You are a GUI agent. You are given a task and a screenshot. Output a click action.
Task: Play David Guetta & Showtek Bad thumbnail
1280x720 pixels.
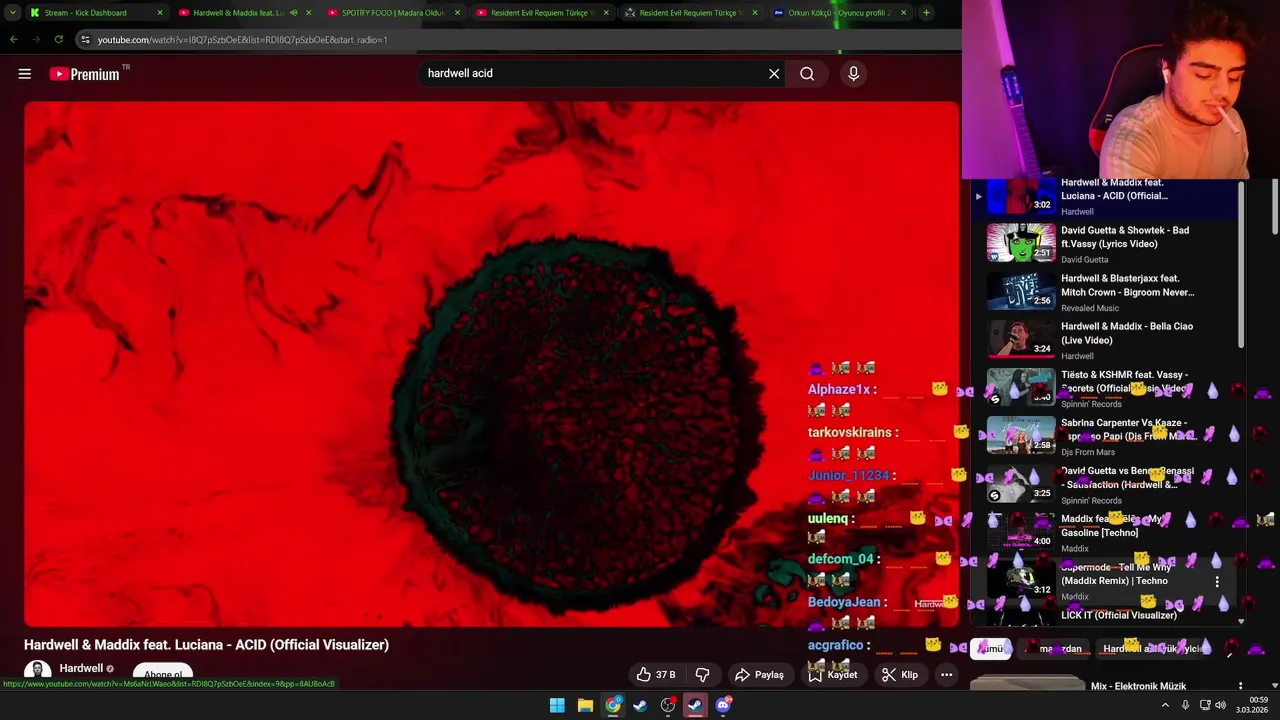coord(1021,242)
